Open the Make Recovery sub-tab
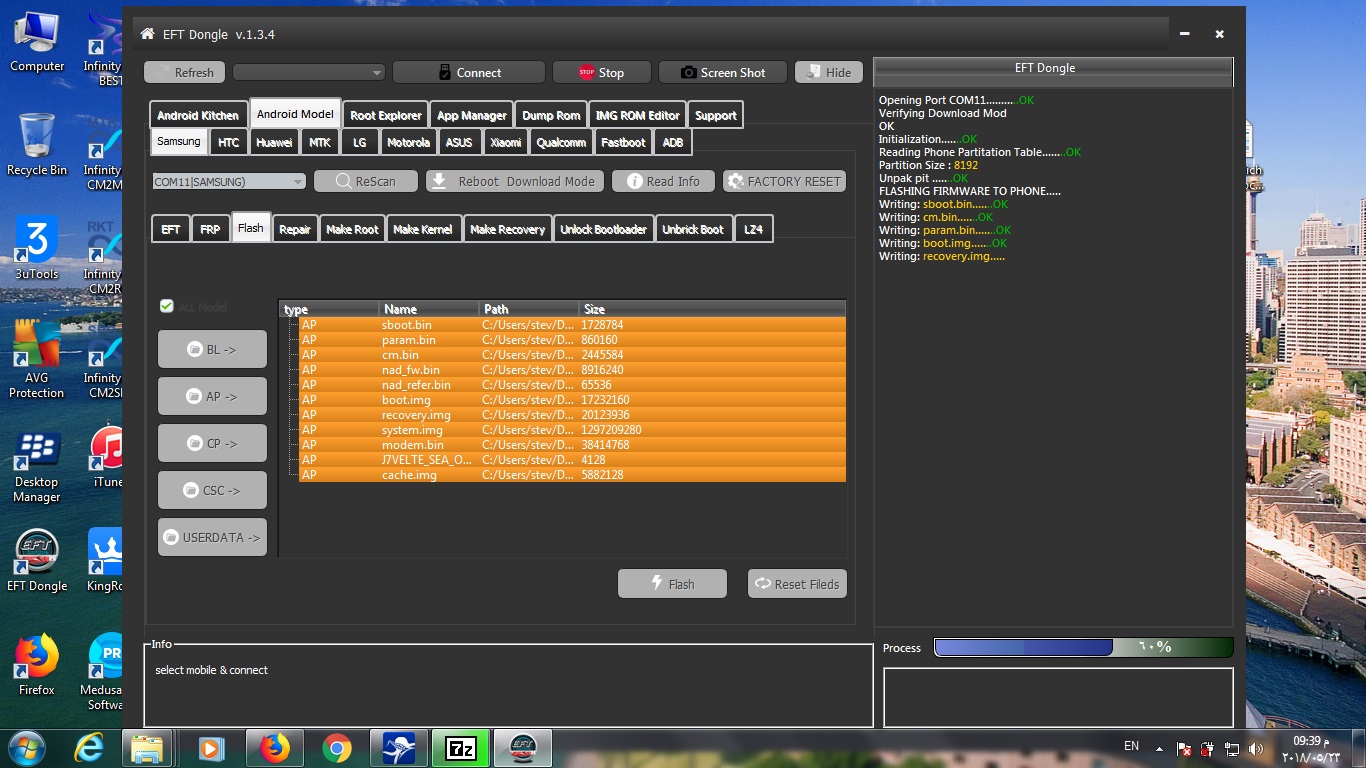Viewport: 1366px width, 768px height. [x=508, y=229]
